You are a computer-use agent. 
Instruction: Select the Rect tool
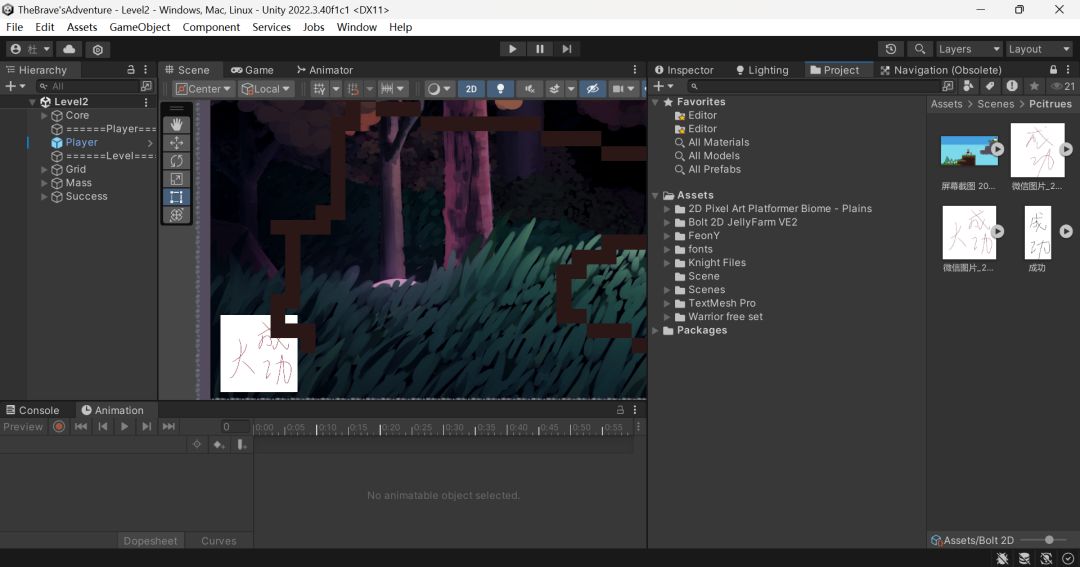(176, 196)
